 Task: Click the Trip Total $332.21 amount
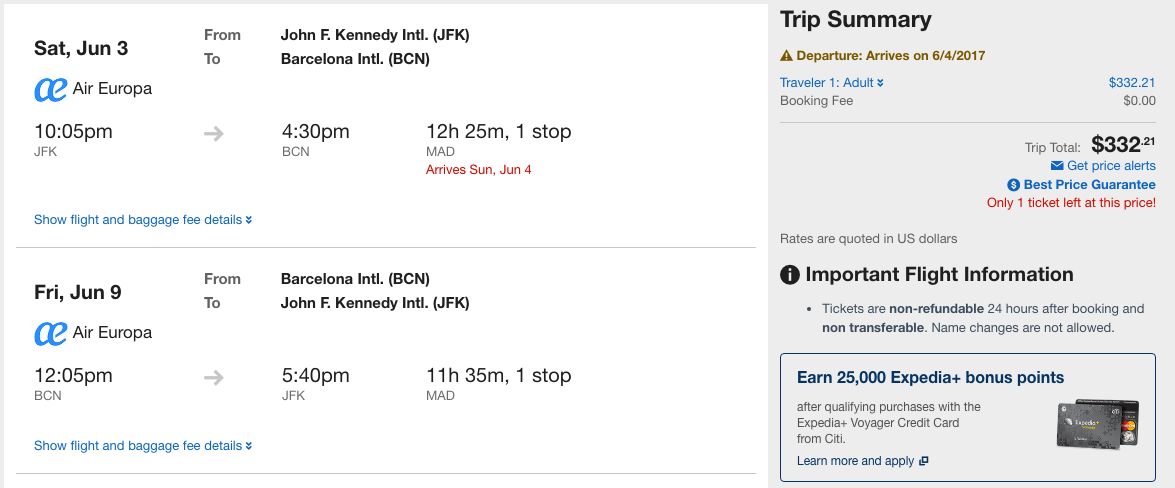click(1123, 143)
